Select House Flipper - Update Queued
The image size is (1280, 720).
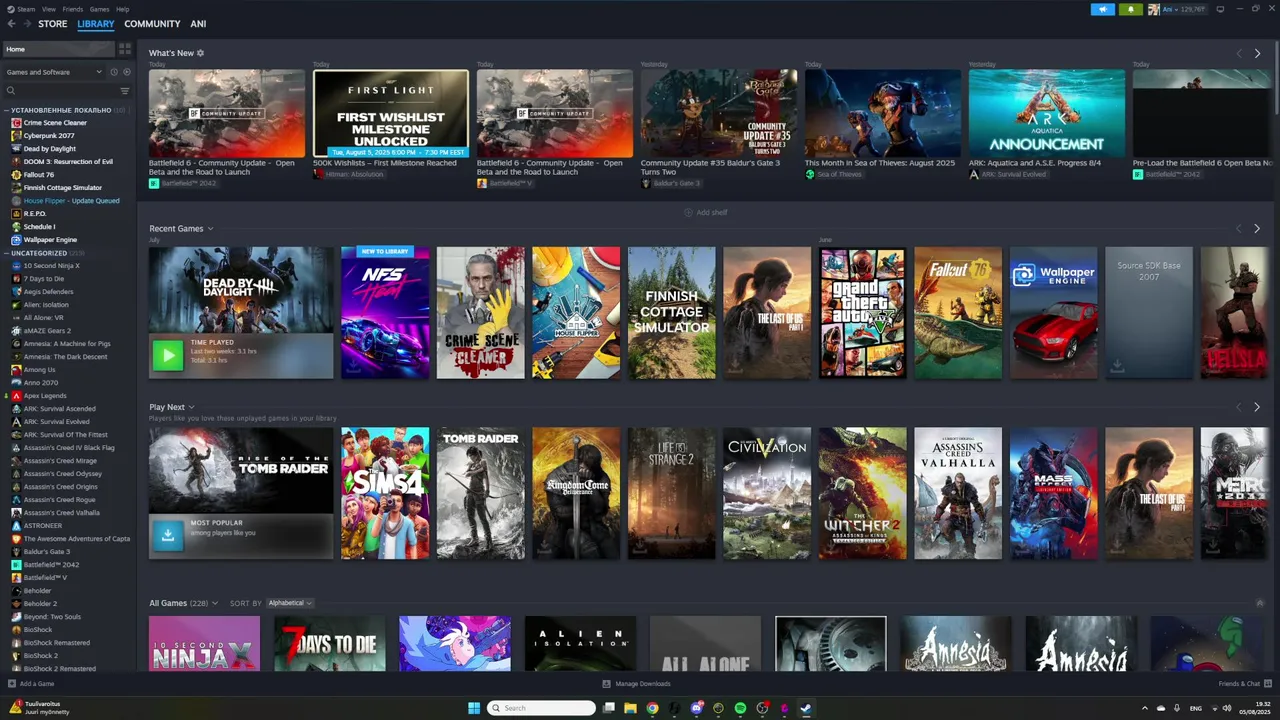(x=71, y=201)
